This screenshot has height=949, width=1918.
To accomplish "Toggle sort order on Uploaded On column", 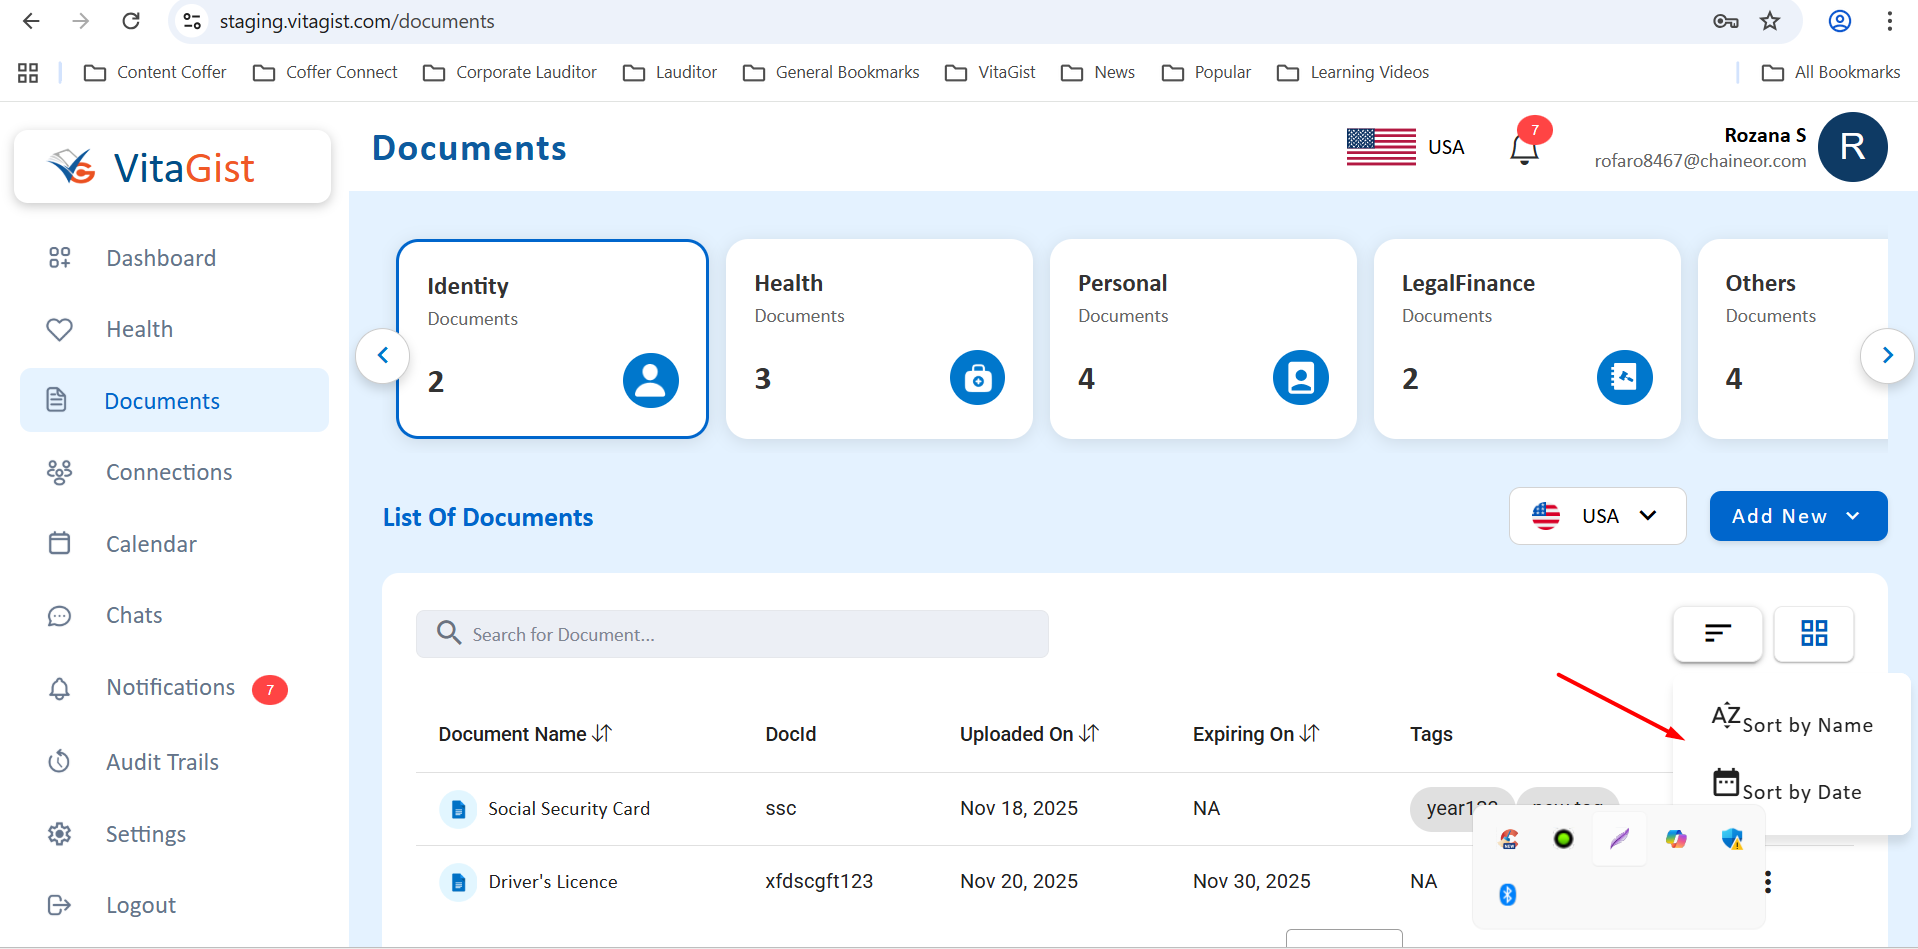I will click(x=1089, y=734).
